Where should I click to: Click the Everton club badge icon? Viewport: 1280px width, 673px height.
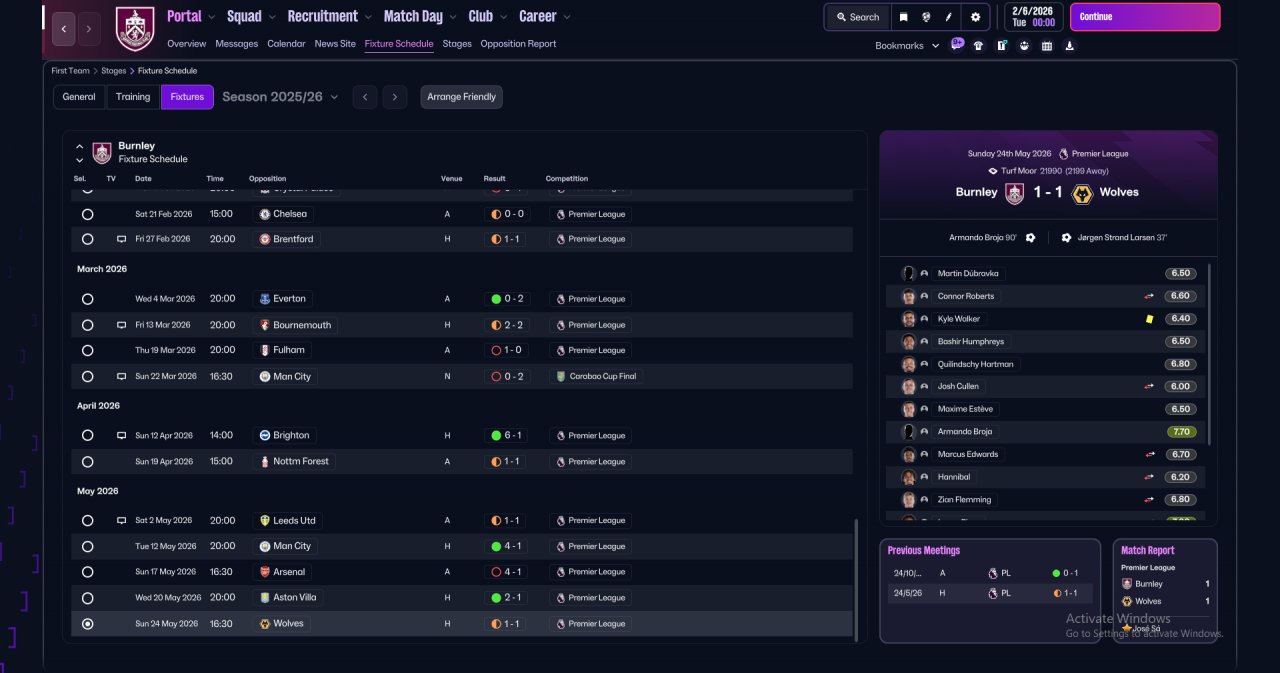(264, 299)
